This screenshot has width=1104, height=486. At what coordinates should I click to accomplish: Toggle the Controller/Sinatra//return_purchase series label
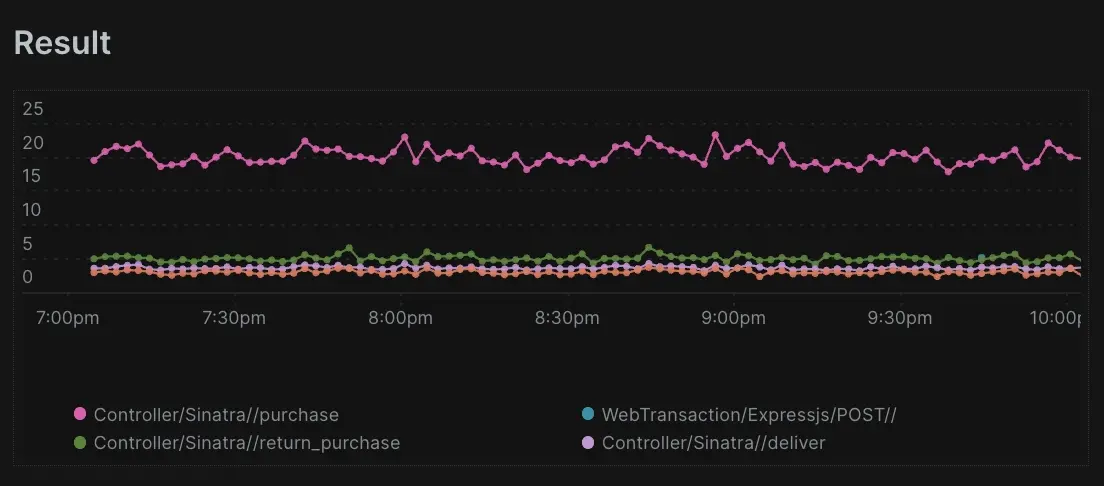(246, 442)
